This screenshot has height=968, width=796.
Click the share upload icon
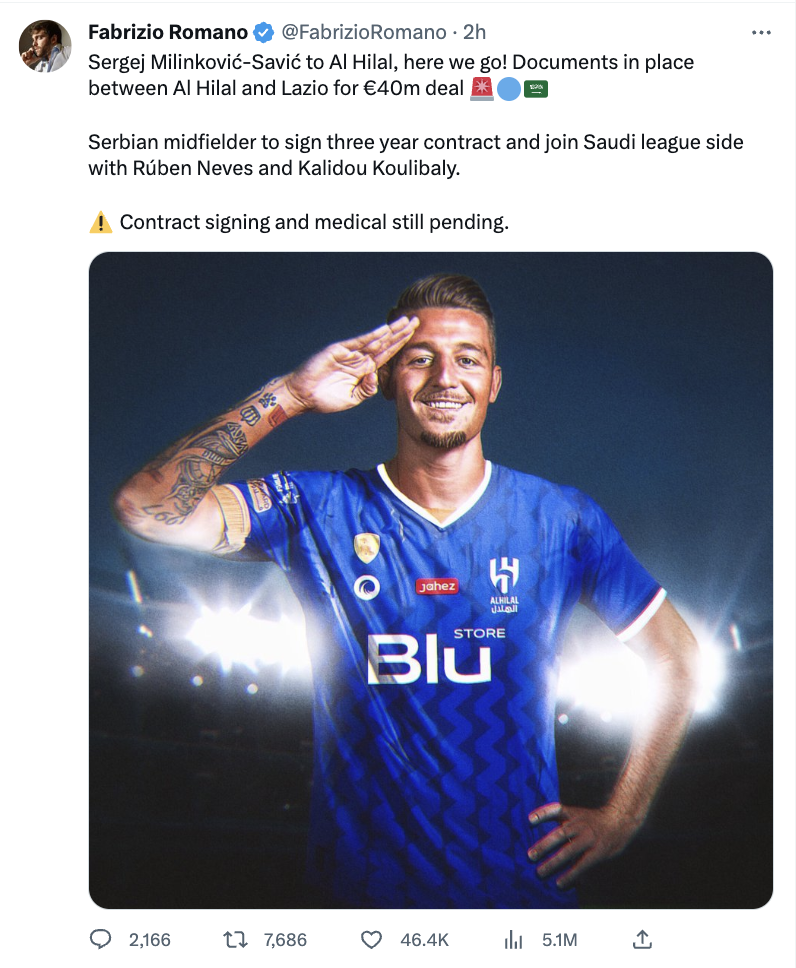642,939
